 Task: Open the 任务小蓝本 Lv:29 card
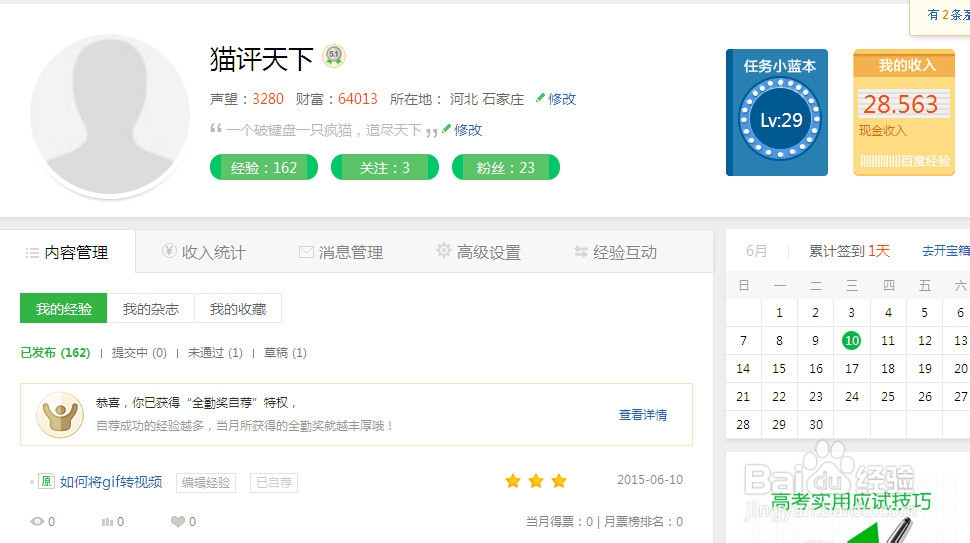coord(777,113)
